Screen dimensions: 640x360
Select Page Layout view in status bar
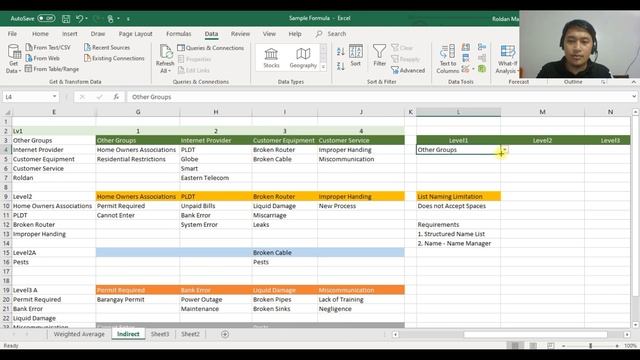pyautogui.click(x=533, y=346)
